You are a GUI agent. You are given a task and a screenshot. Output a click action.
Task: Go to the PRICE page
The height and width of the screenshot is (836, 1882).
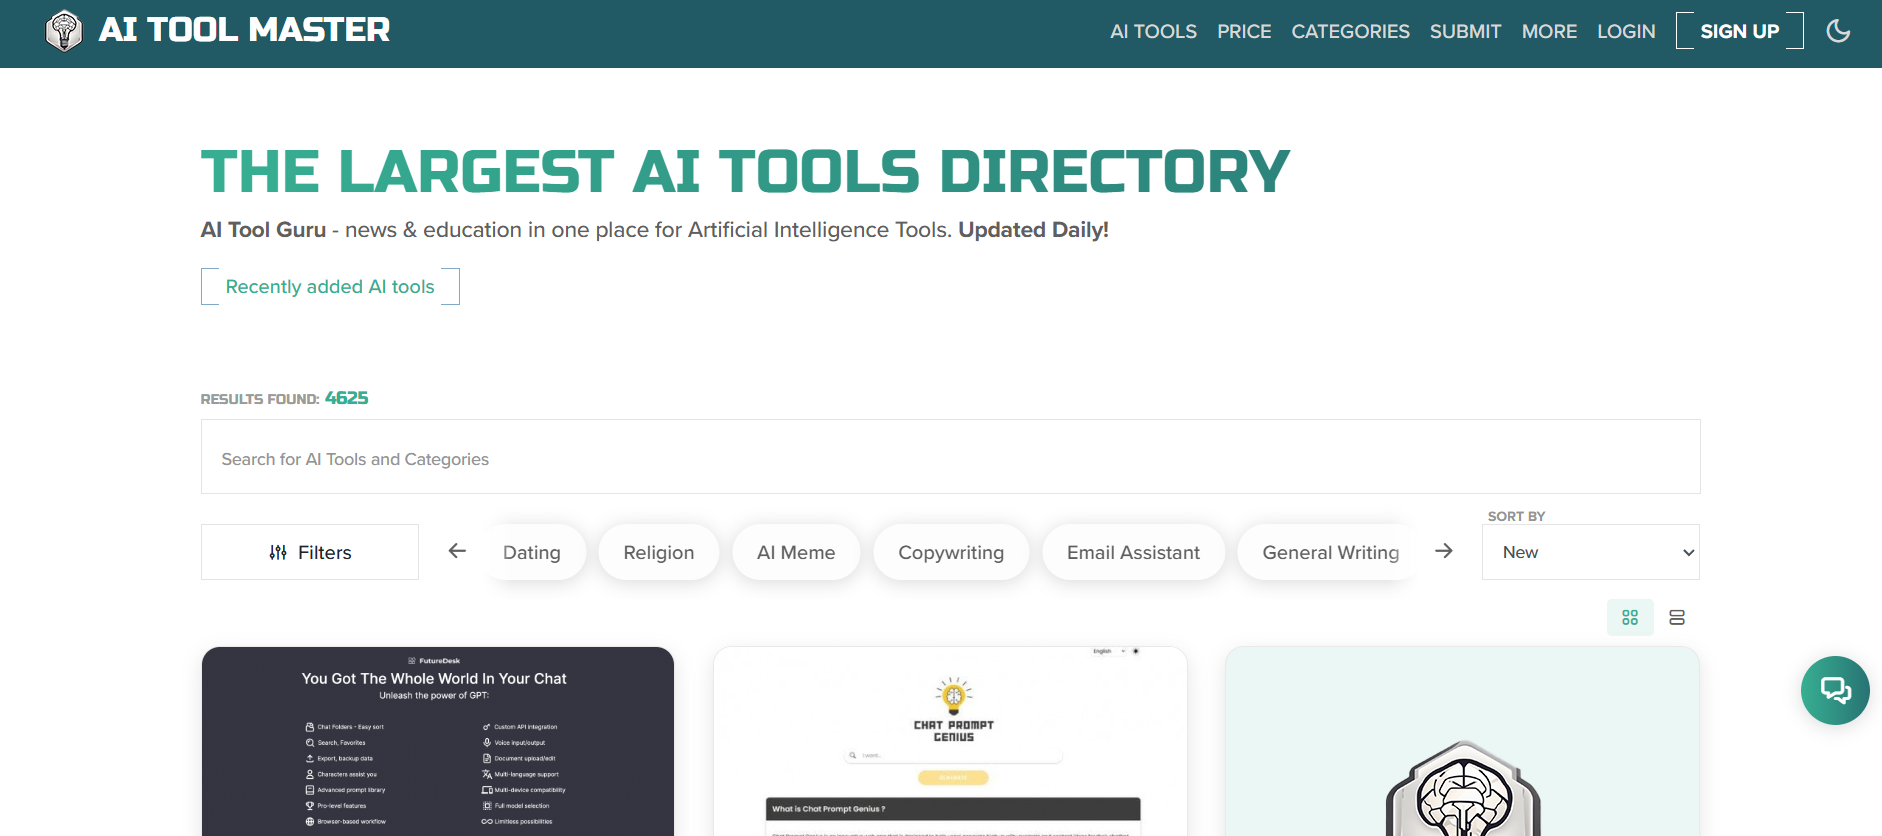[1244, 31]
